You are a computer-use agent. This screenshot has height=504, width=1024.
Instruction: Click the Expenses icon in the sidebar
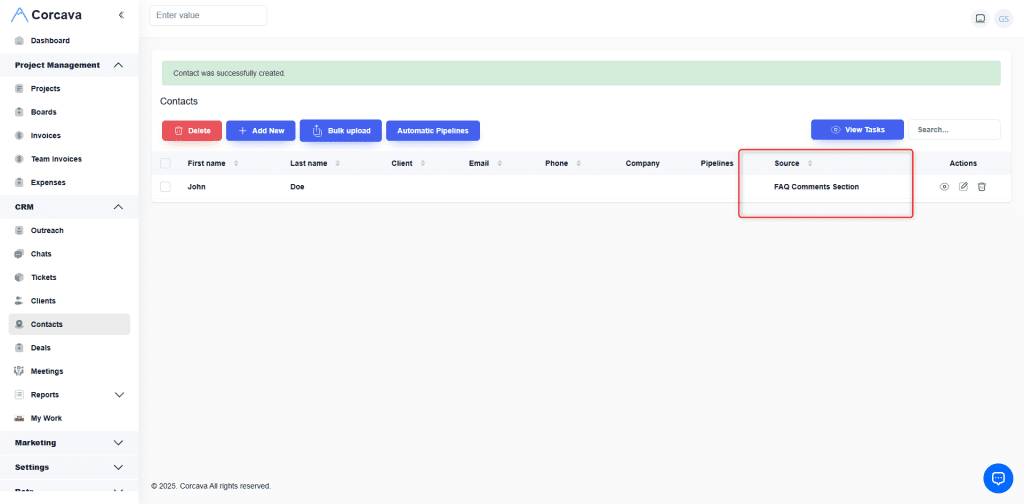[x=19, y=183]
